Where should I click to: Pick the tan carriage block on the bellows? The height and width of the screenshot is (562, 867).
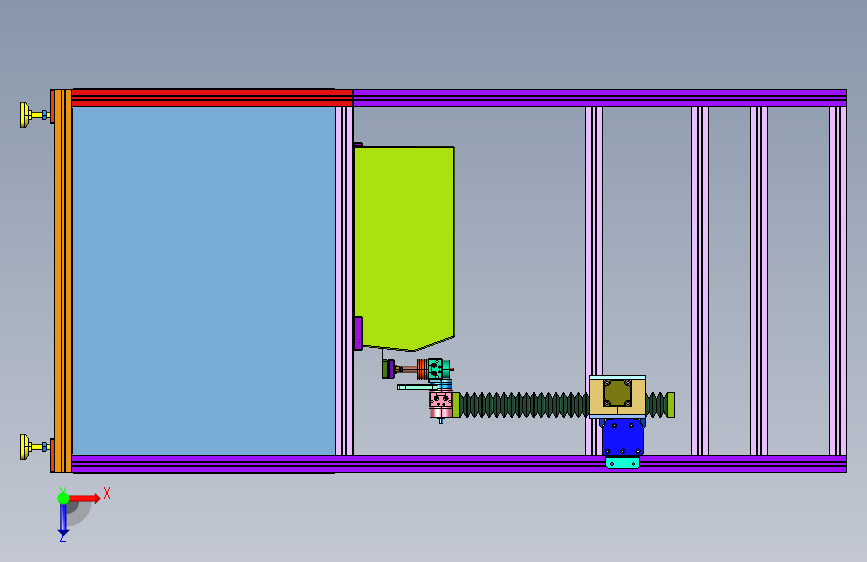tap(617, 397)
